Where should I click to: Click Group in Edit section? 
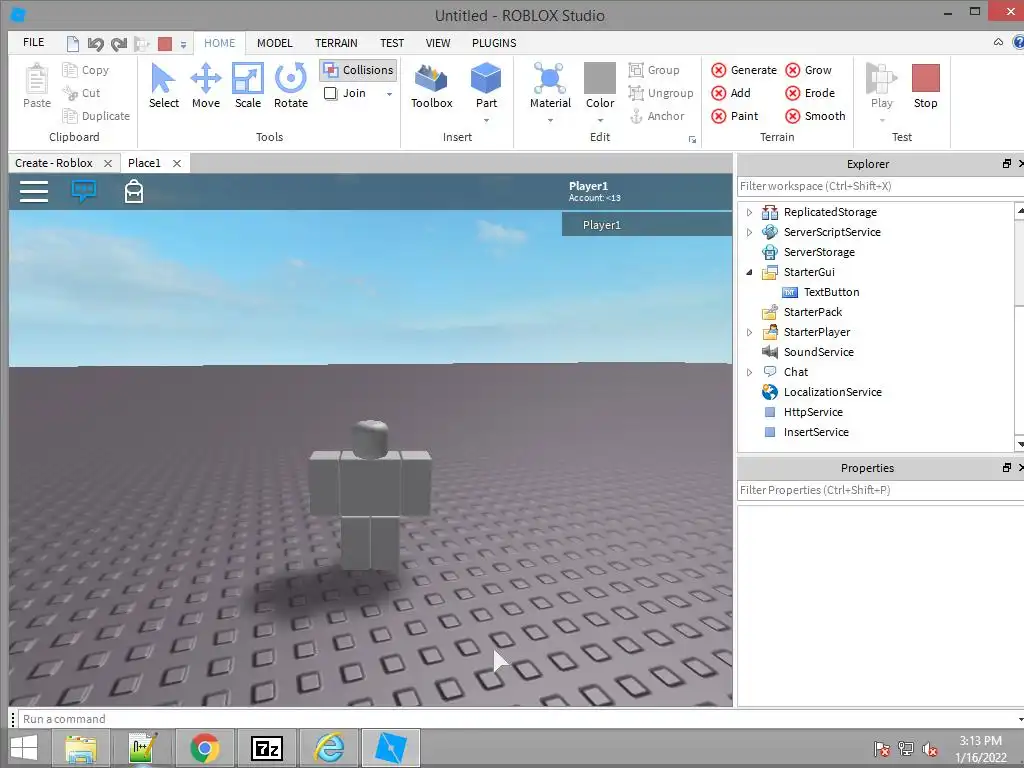tap(654, 70)
